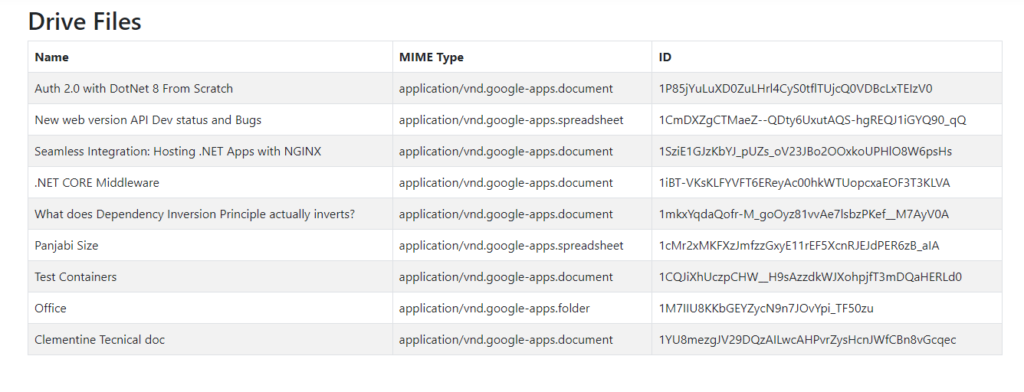Click the ID starting with 1cMr2xMKFXzJ
This screenshot has height=392, width=1024.
(799, 245)
